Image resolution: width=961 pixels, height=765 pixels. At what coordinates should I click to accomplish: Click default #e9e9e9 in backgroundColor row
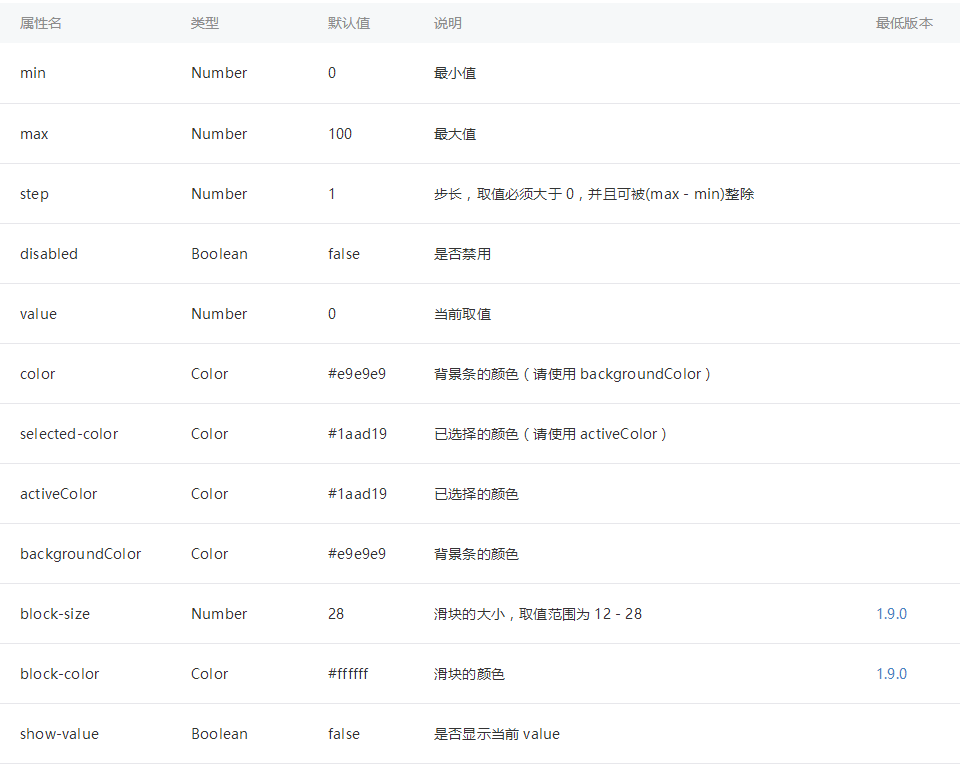point(357,554)
